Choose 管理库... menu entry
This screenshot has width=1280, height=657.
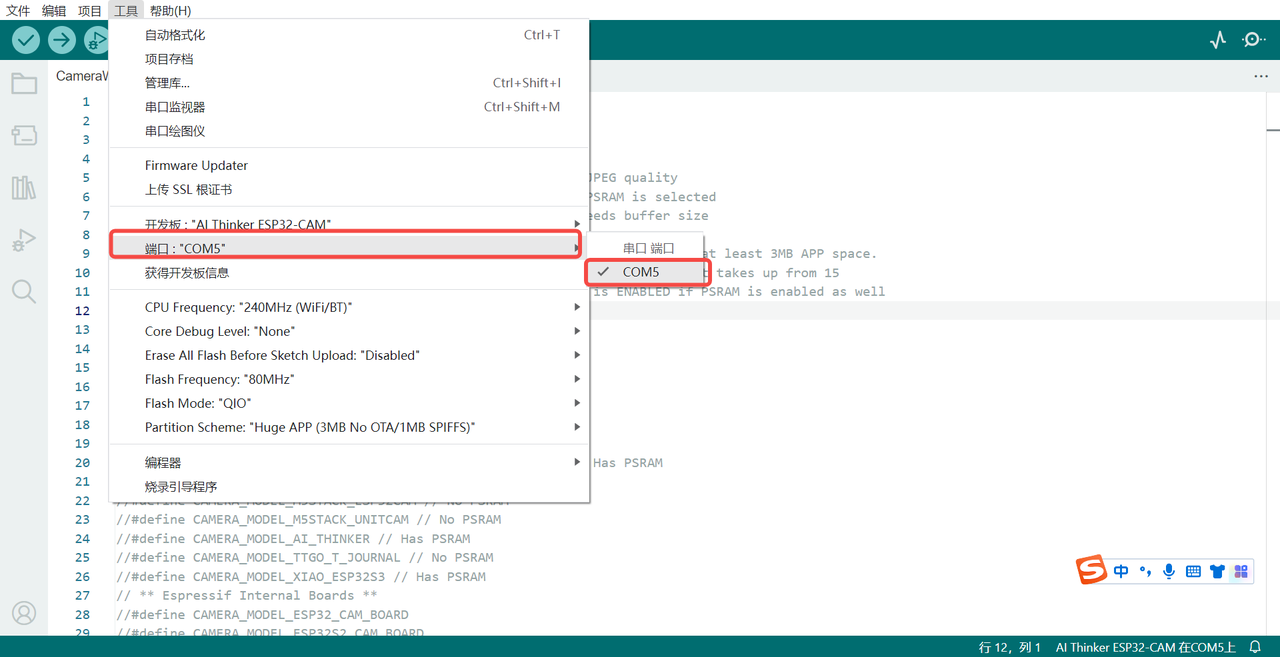pos(349,83)
